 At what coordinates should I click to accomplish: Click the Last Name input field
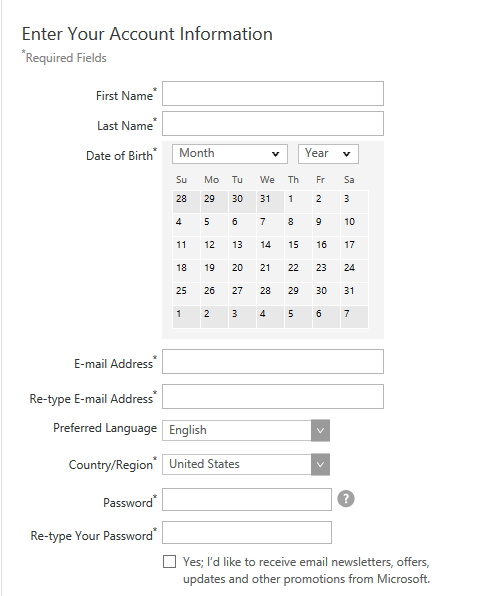(x=273, y=124)
